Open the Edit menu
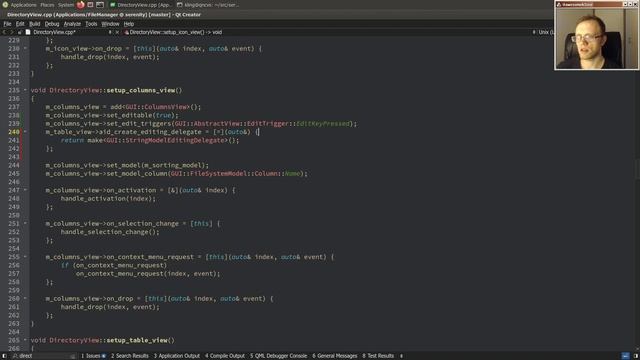Viewport: 640px width, 360px height. pos(20,24)
